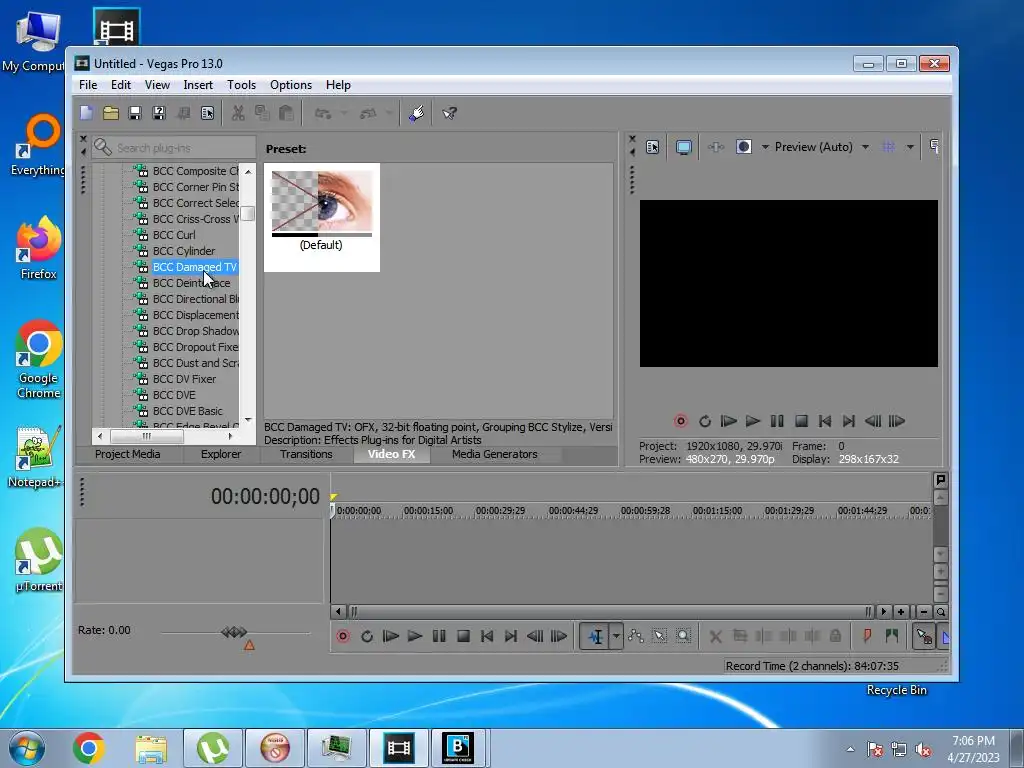Click Play From Start under preview
Image resolution: width=1024 pixels, height=768 pixels.
[x=728, y=421]
